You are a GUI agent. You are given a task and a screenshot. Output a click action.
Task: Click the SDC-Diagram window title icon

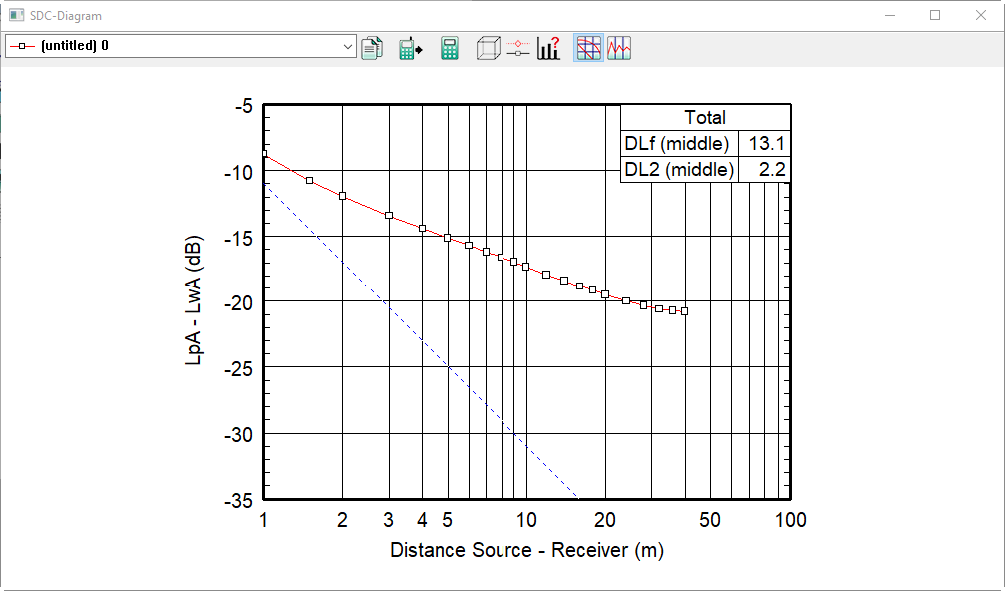(17, 15)
